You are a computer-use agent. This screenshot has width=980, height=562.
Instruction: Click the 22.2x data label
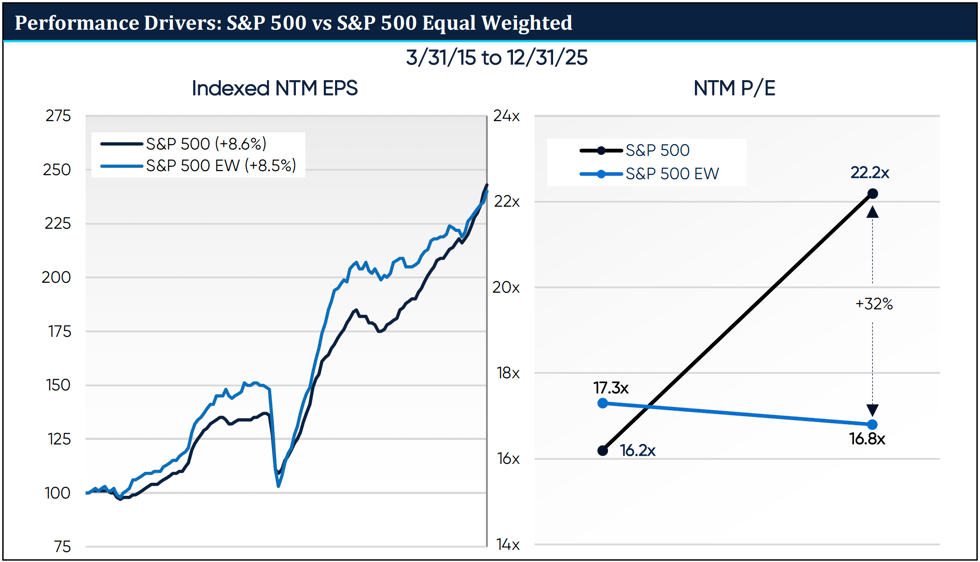(870, 172)
